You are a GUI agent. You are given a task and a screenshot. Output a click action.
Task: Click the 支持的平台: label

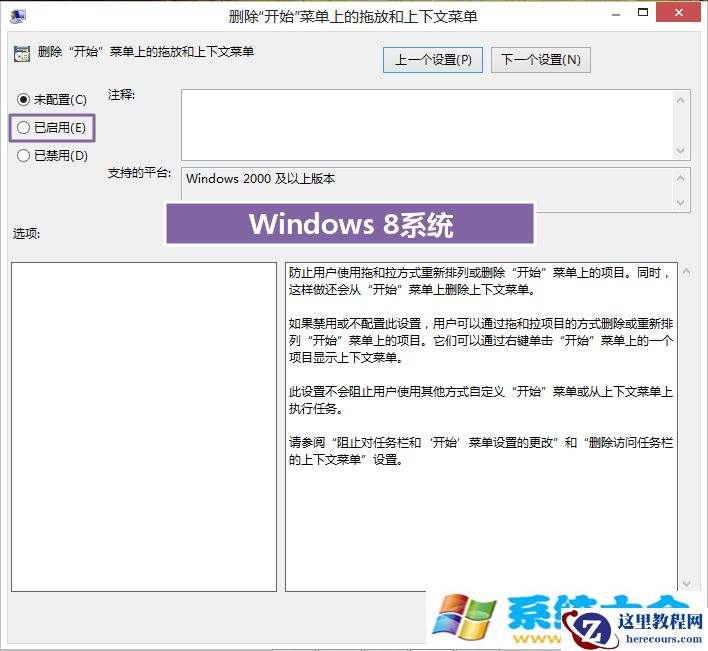140,173
